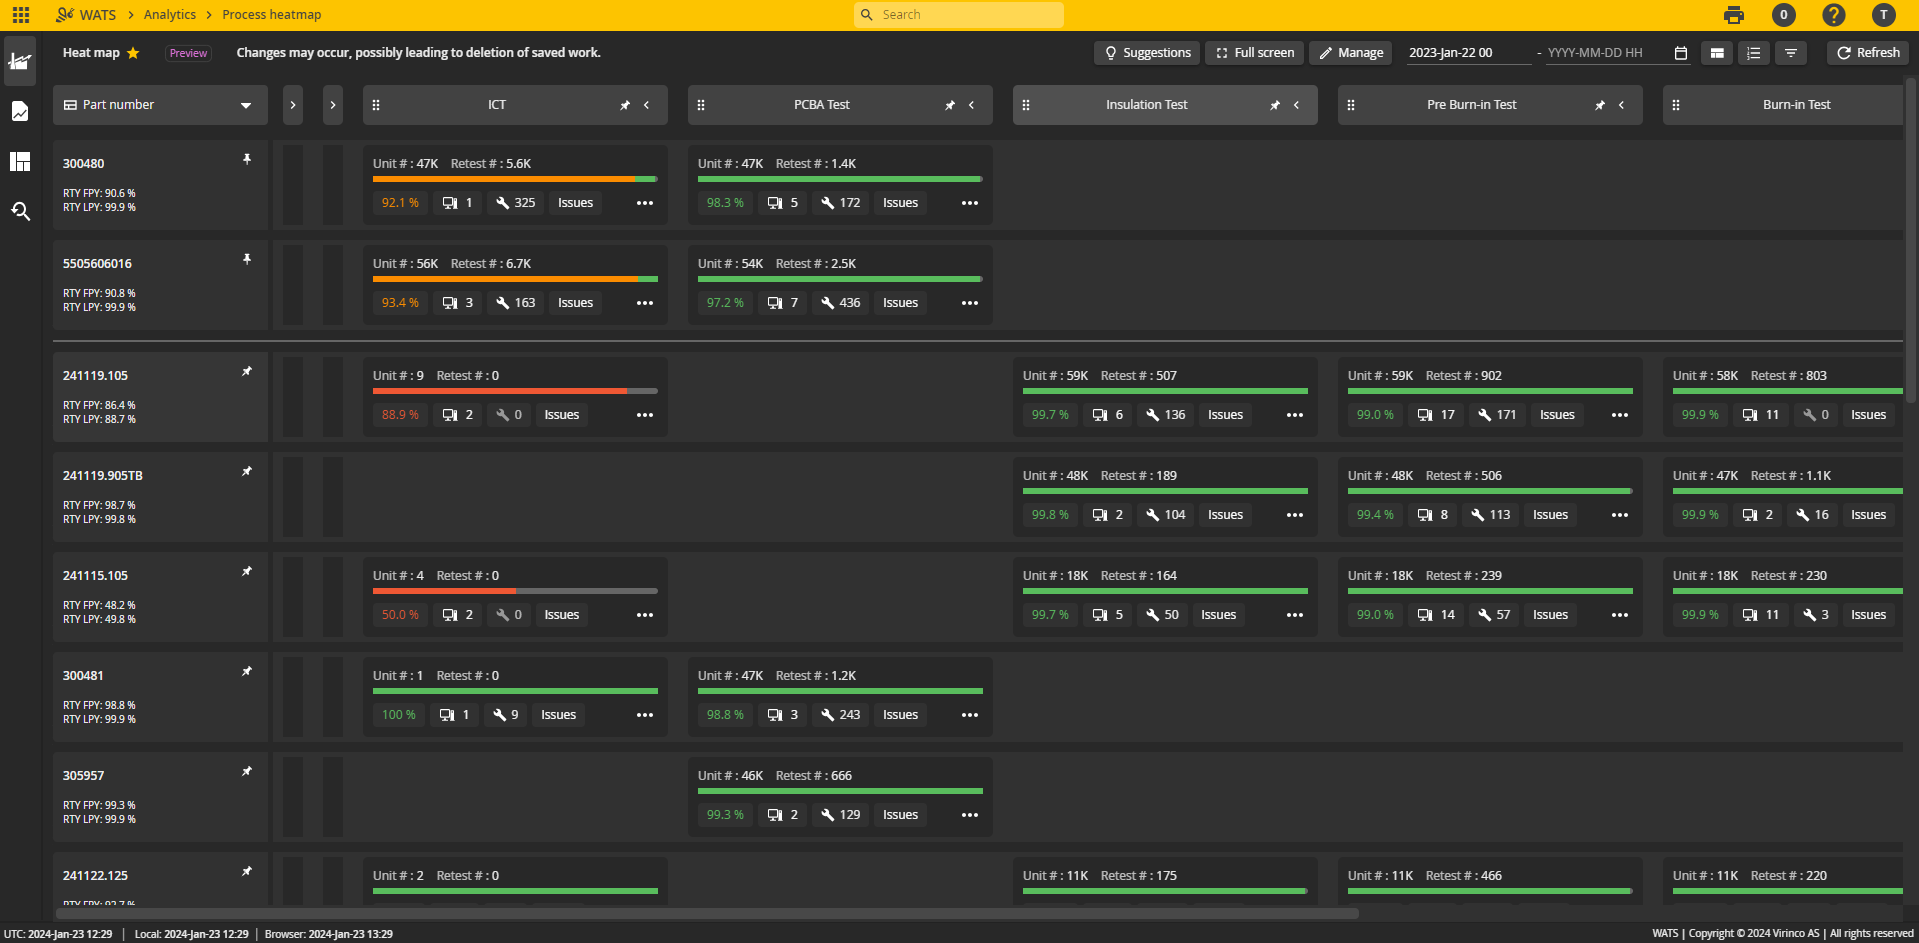This screenshot has height=943, width=1919.
Task: Click the Refresh button
Action: coord(1866,53)
